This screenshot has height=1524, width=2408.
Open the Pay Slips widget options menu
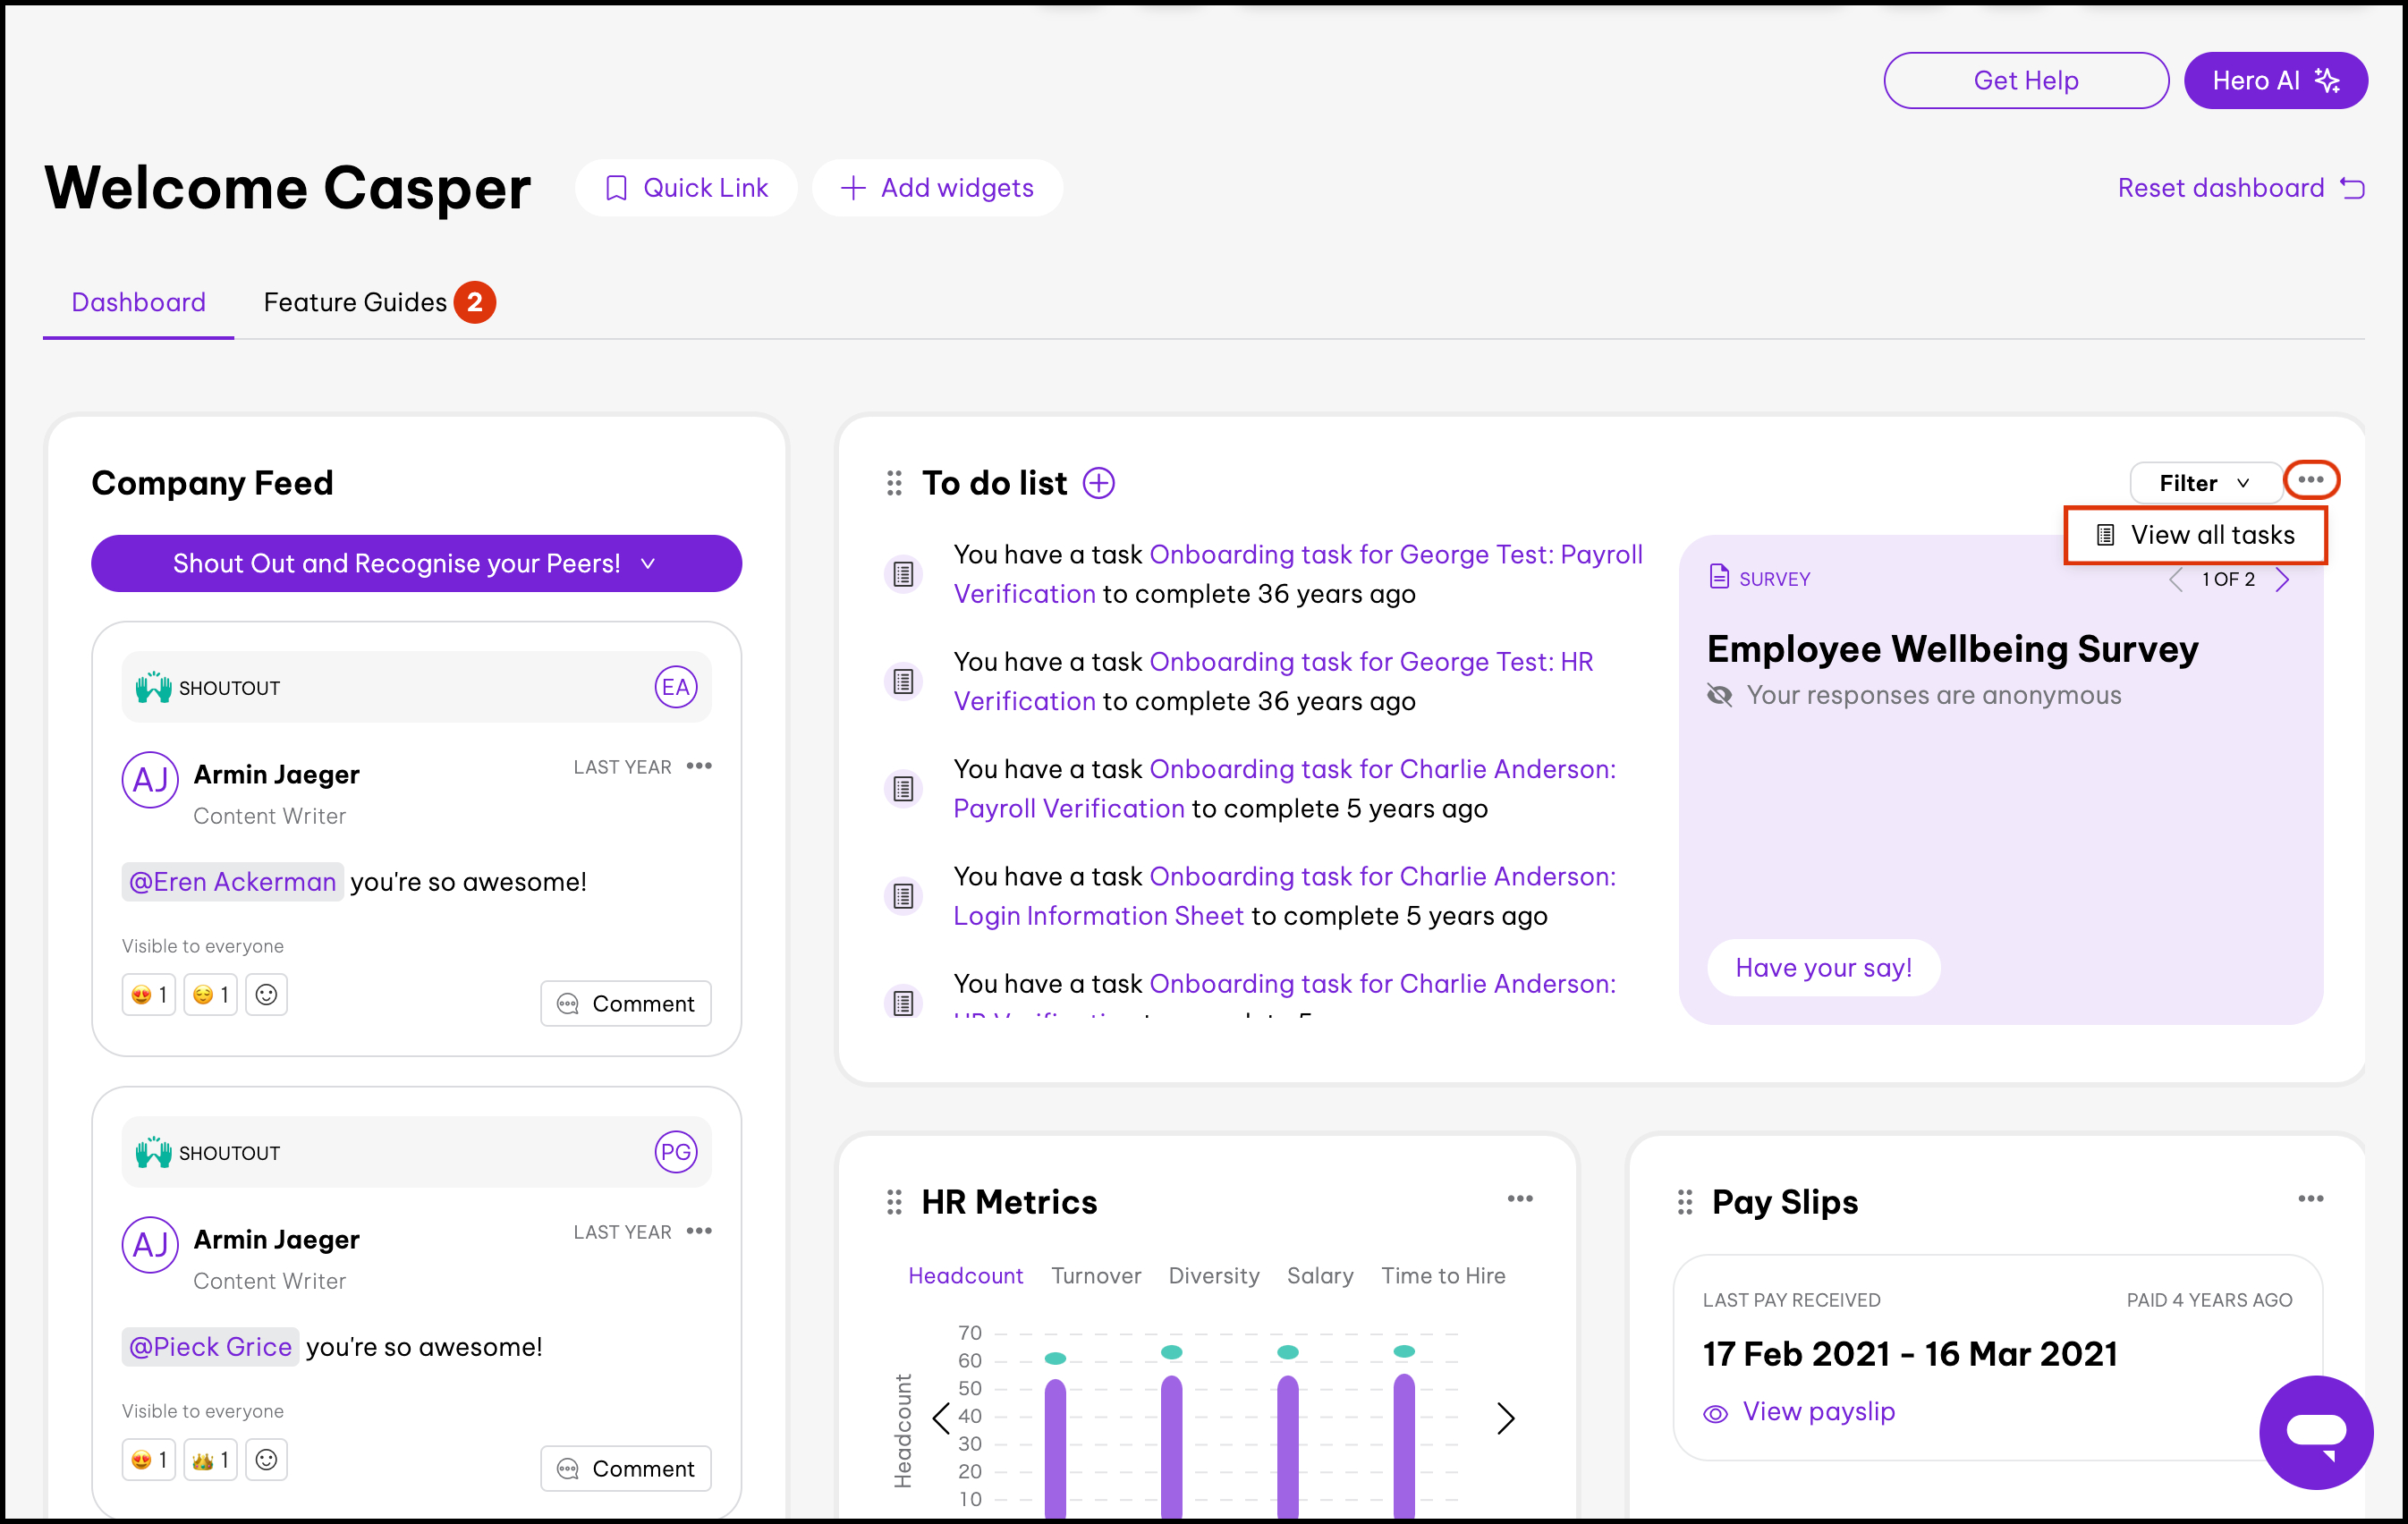(x=2310, y=1199)
